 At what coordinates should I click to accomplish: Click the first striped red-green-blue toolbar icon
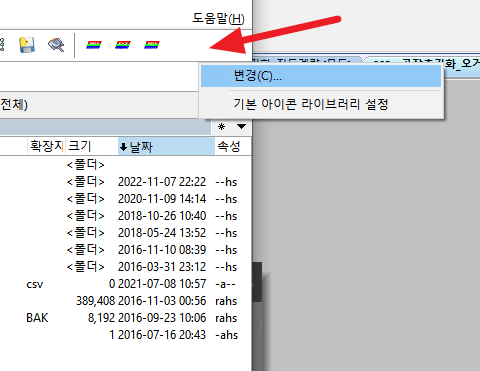pyautogui.click(x=94, y=45)
